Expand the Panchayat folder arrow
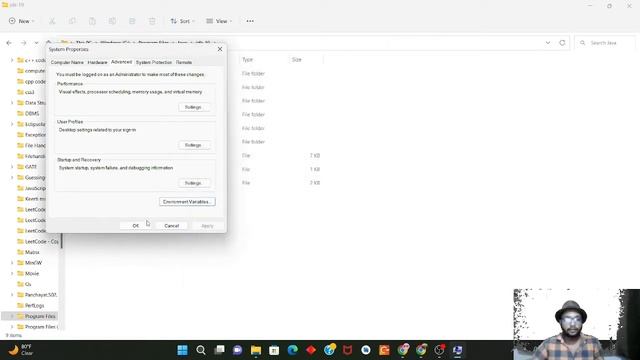The image size is (640, 360). coord(12,295)
